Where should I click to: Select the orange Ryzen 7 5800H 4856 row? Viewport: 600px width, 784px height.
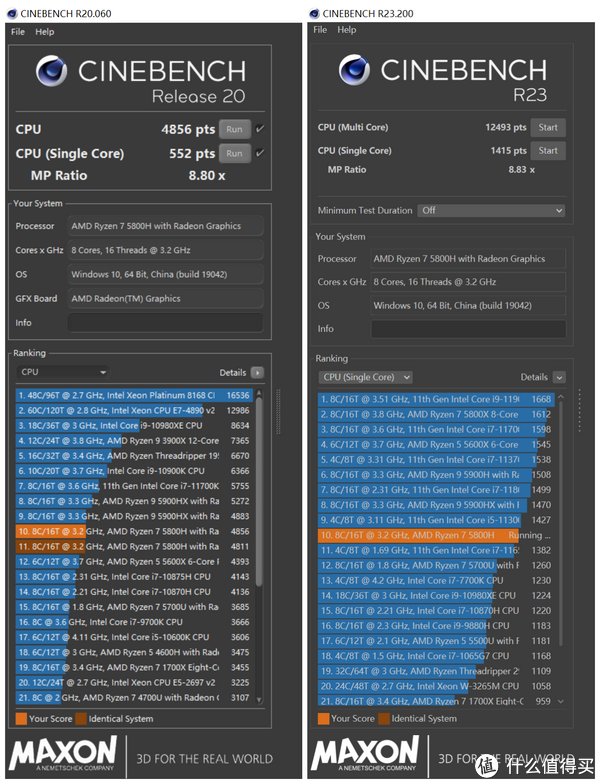tap(134, 532)
